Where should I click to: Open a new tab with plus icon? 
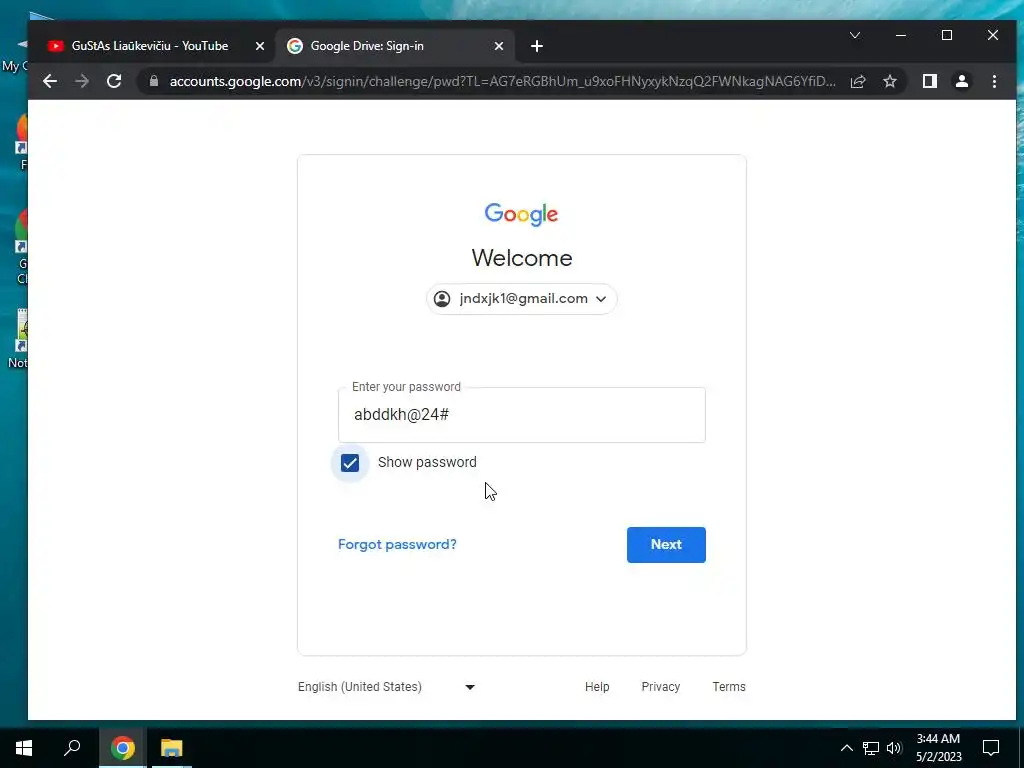[x=537, y=46]
